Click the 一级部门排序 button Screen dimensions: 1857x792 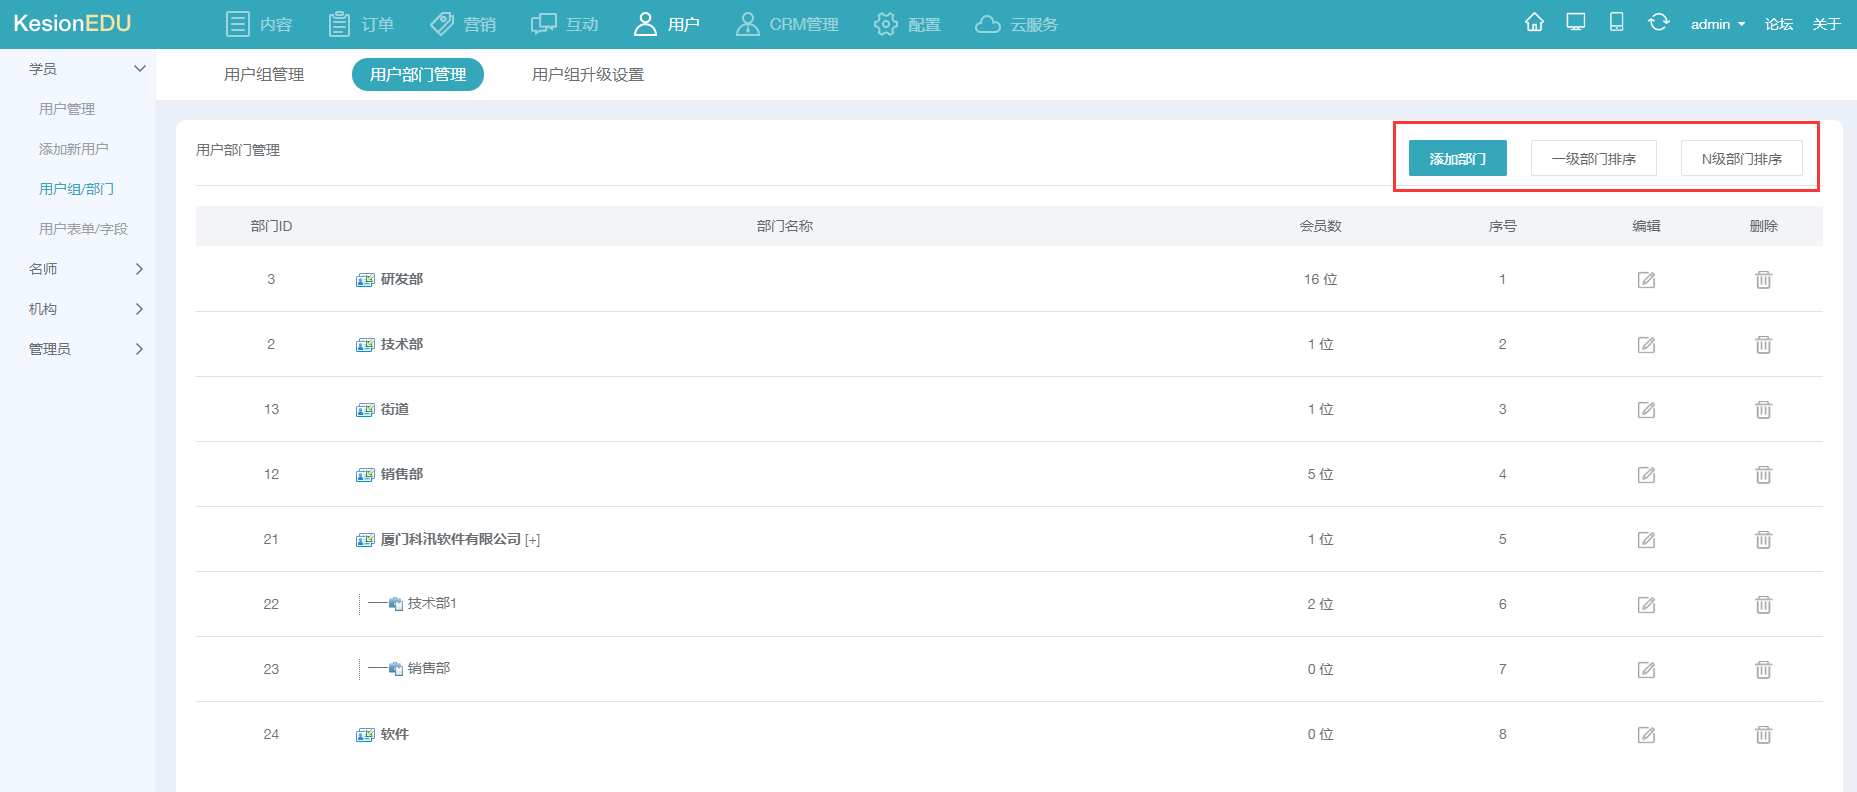(1593, 159)
